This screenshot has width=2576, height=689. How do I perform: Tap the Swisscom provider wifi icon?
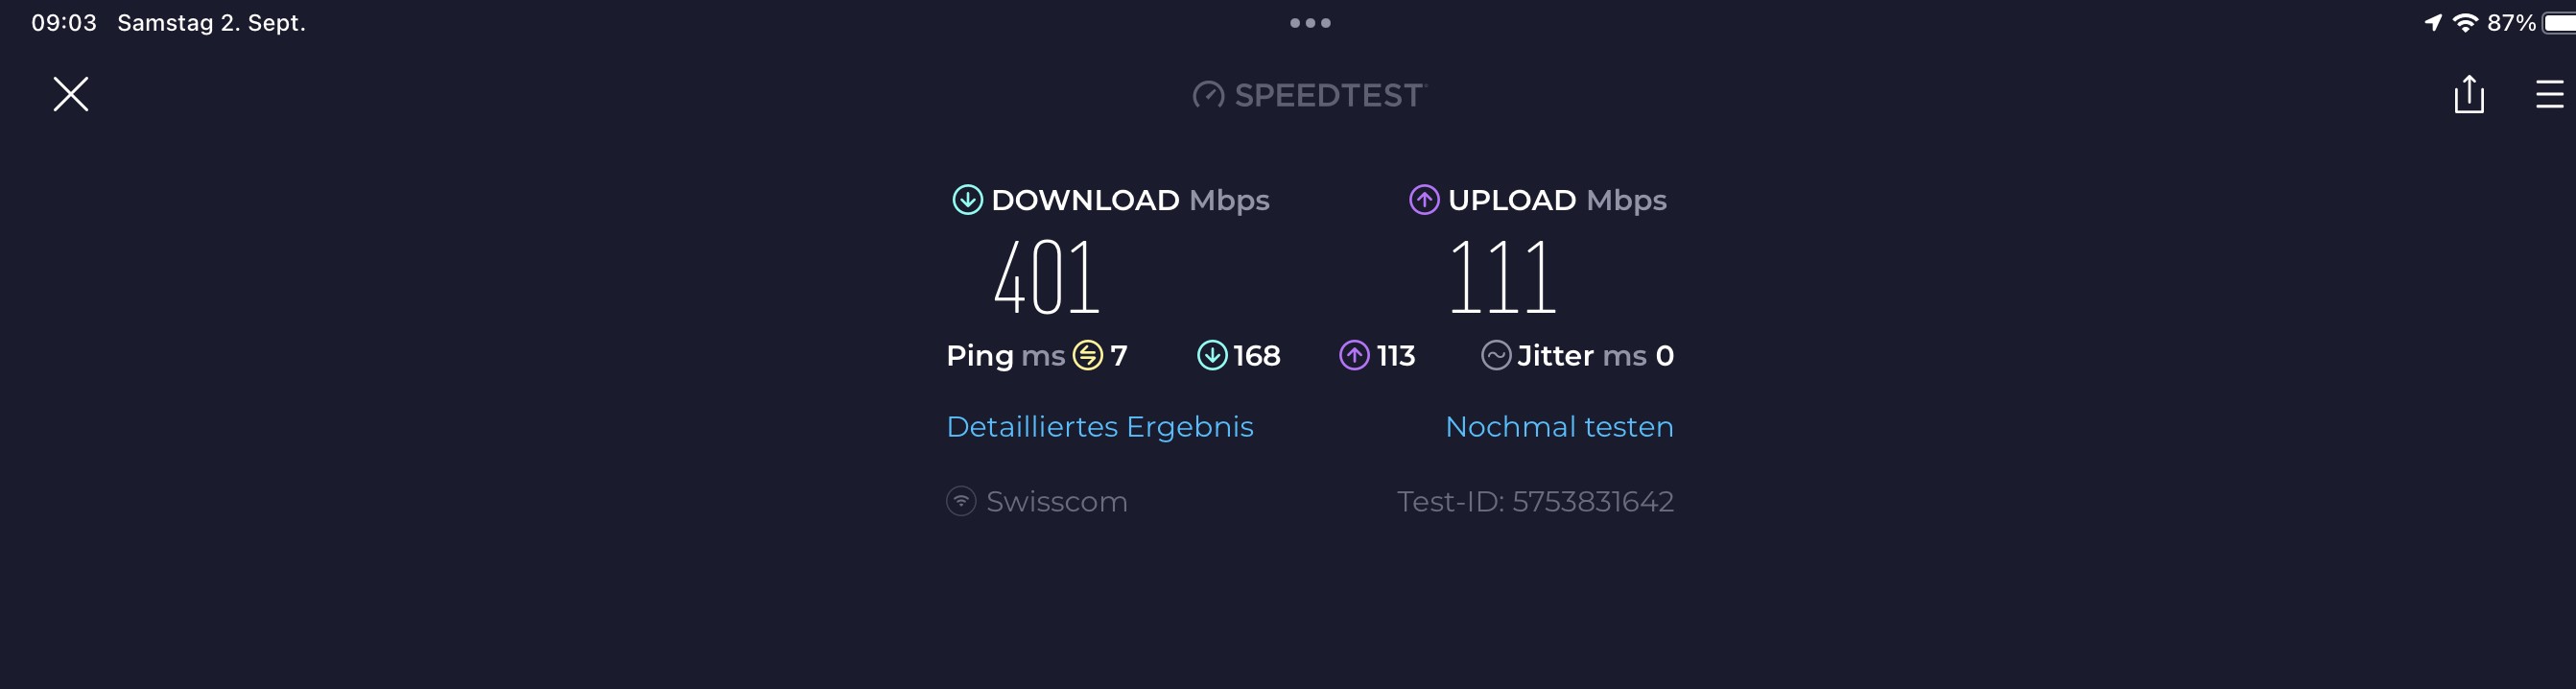[x=961, y=501]
